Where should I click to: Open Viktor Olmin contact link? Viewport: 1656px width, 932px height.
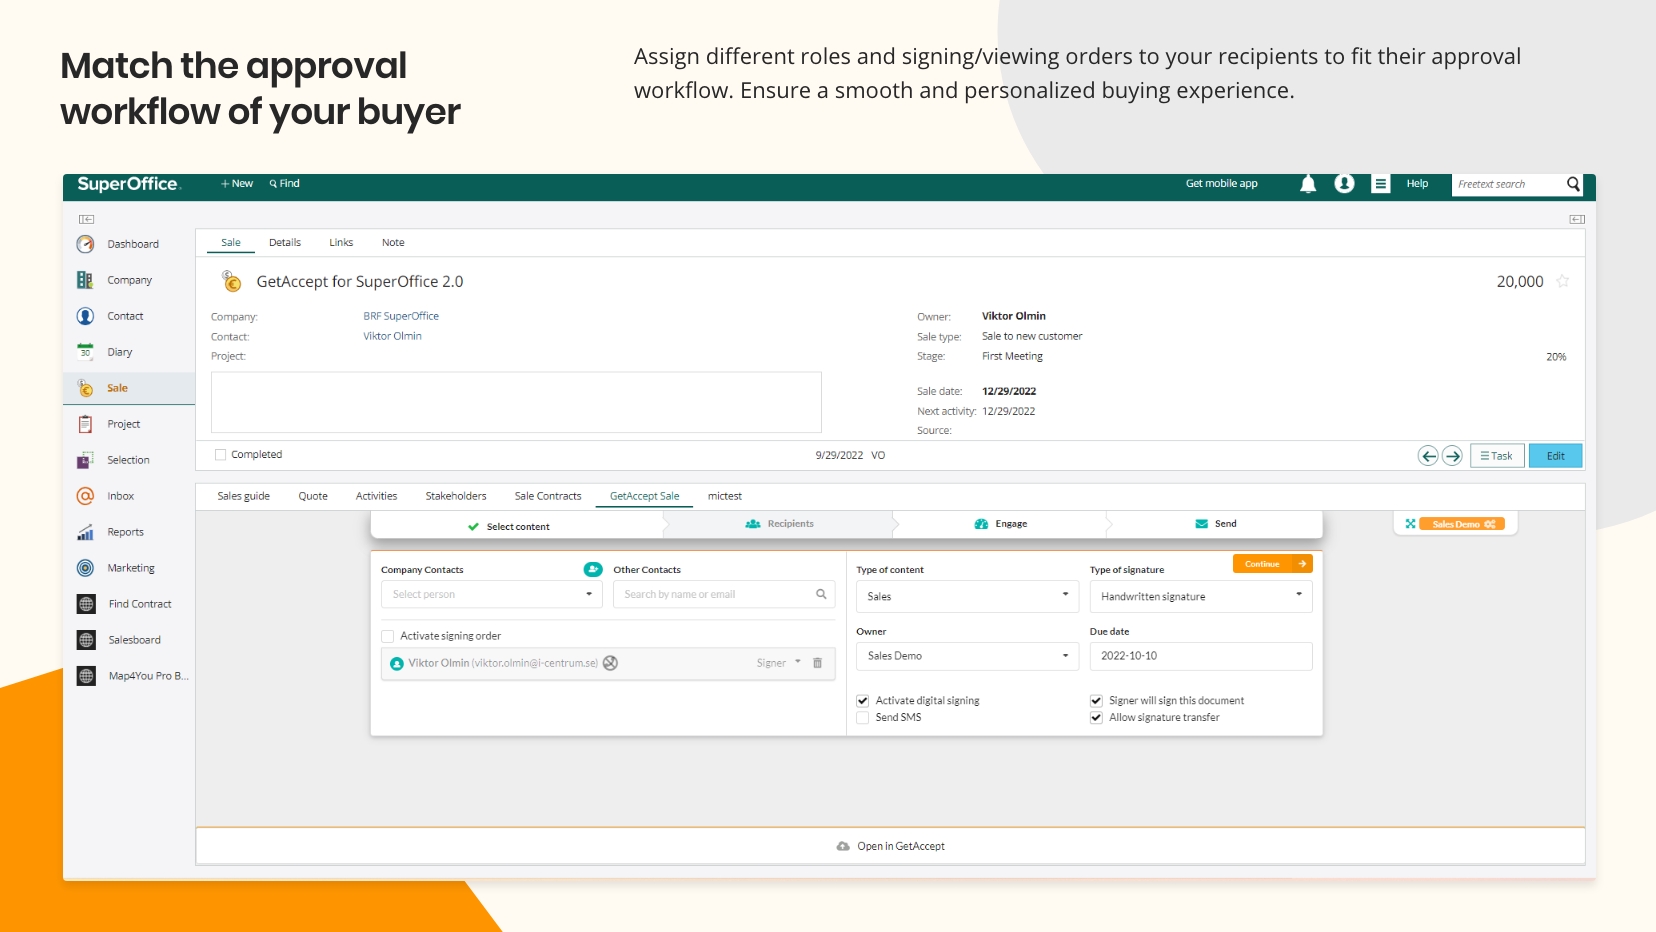coord(392,336)
